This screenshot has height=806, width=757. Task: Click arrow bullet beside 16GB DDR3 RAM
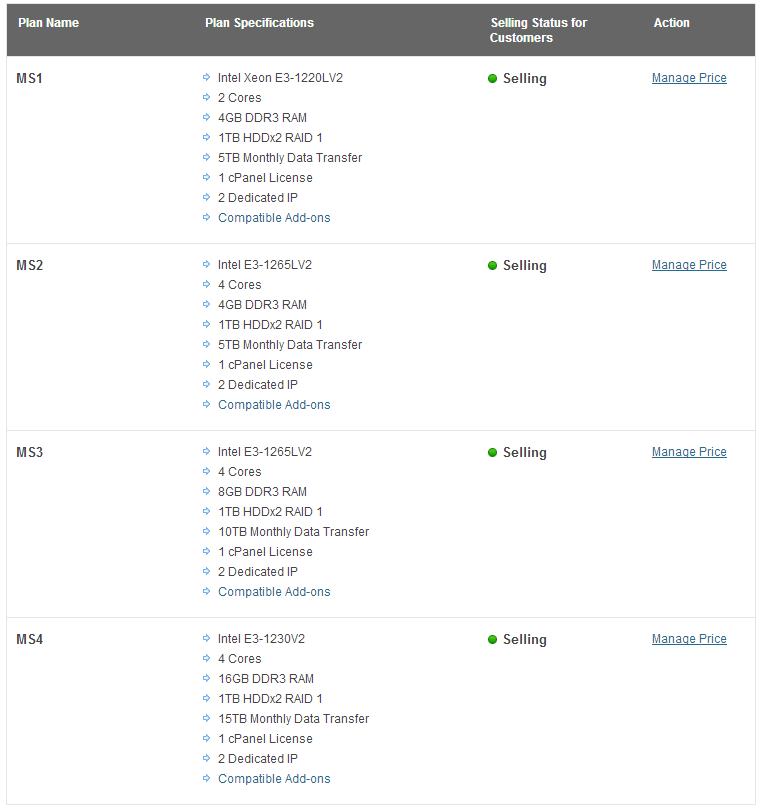[x=206, y=679]
